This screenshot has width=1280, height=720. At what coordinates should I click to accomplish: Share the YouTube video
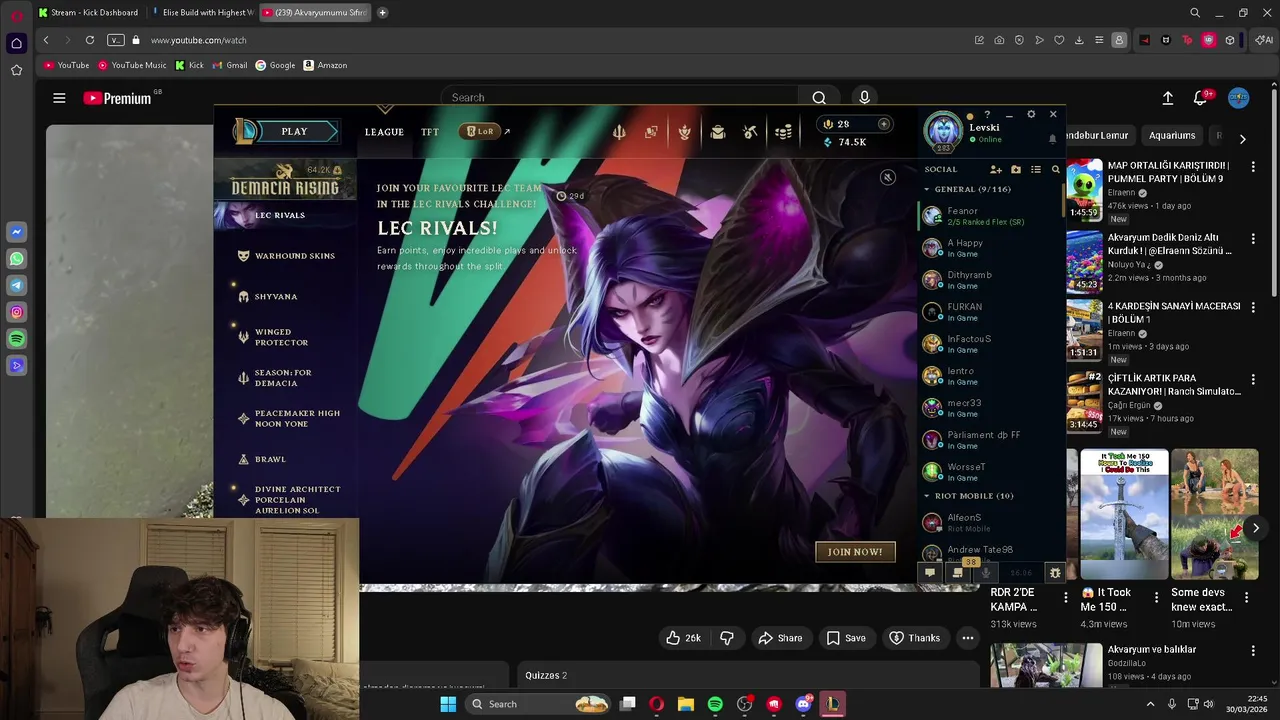[780, 638]
